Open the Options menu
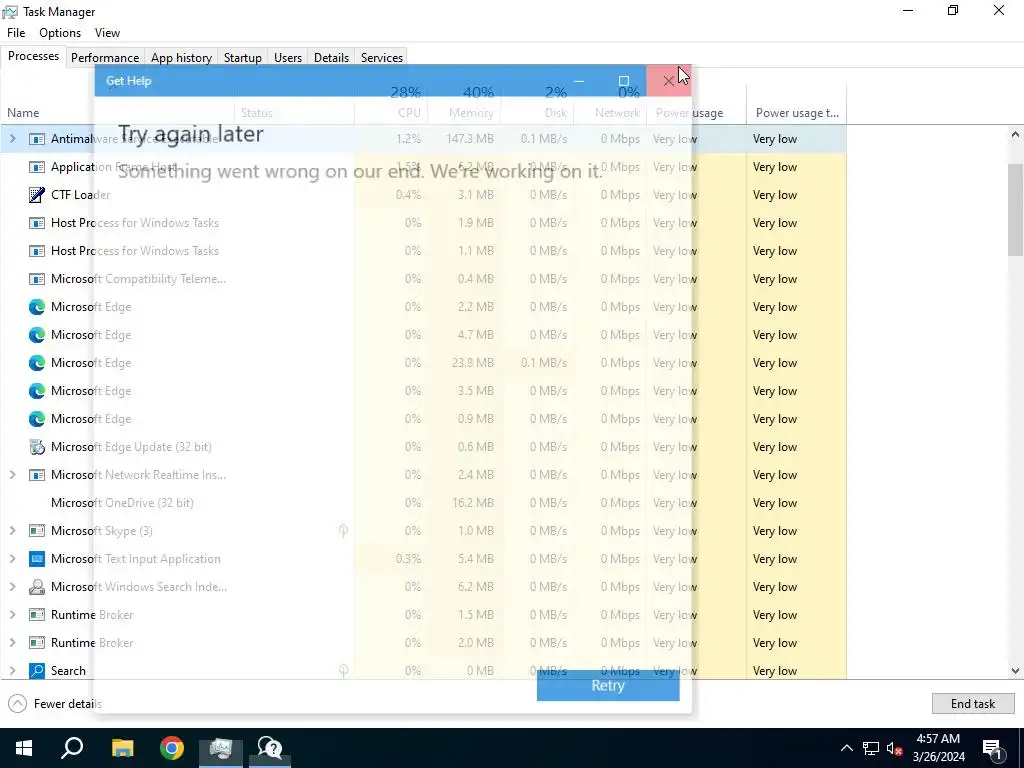The image size is (1024, 768). (60, 33)
